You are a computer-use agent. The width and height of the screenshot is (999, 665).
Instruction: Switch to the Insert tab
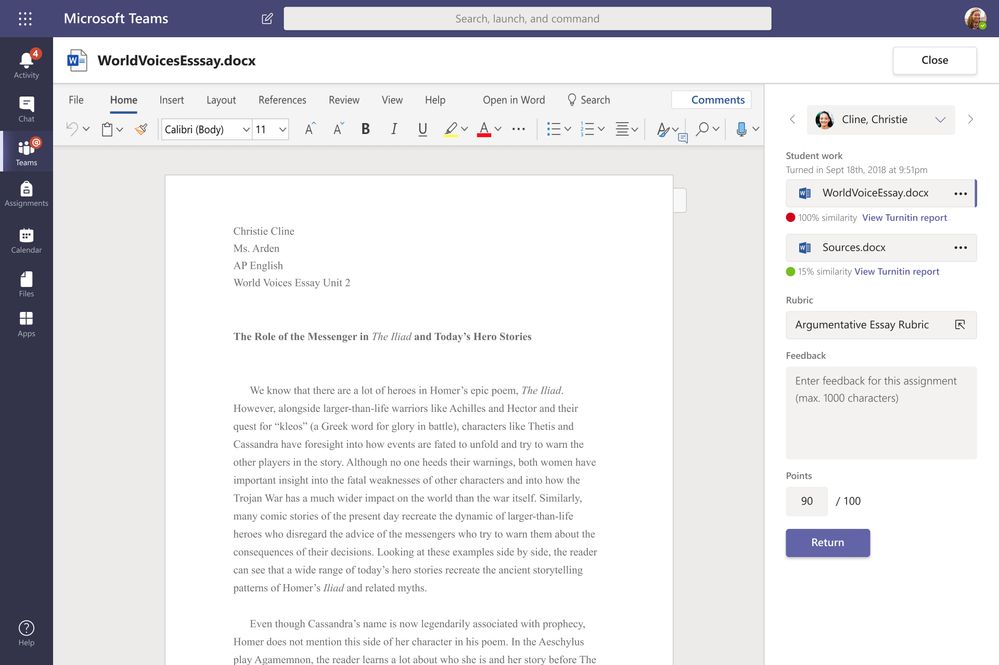171,100
